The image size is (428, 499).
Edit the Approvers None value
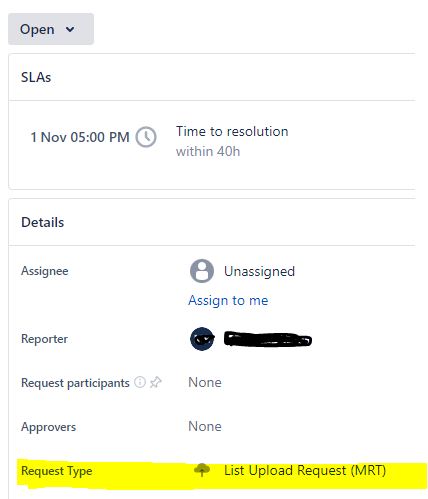(205, 426)
